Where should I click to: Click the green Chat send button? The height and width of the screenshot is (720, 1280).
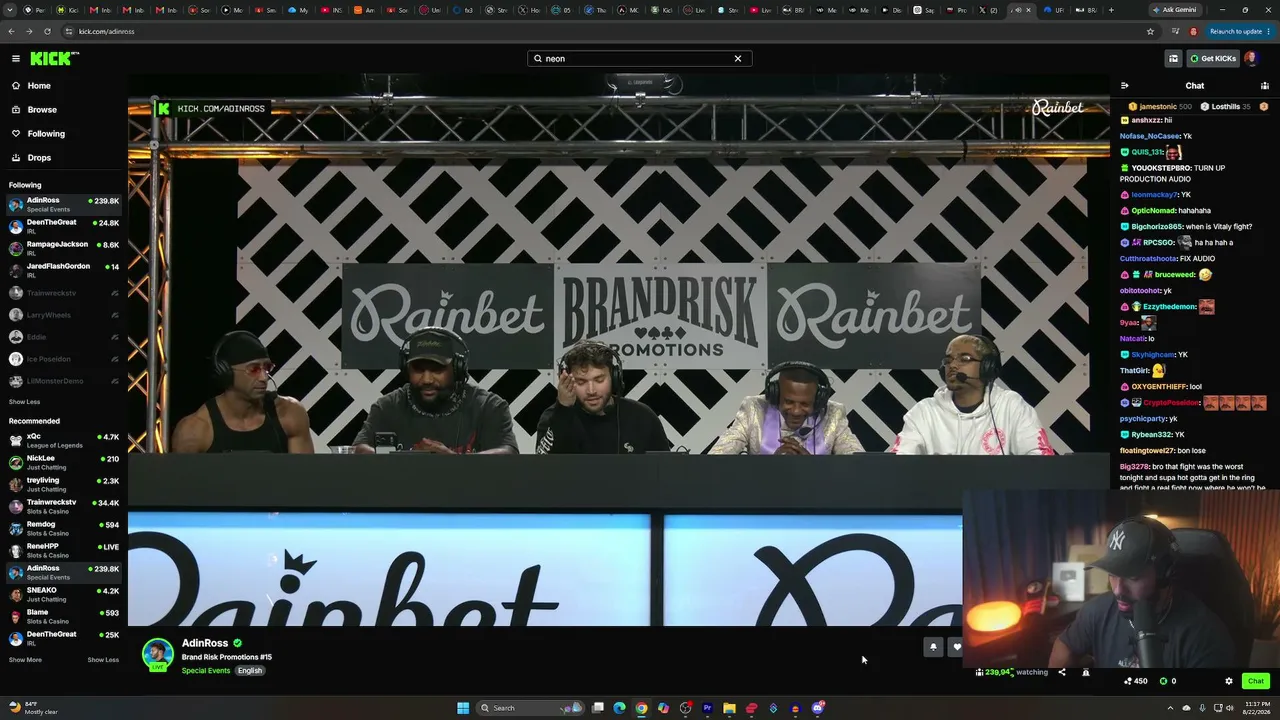(x=1256, y=681)
